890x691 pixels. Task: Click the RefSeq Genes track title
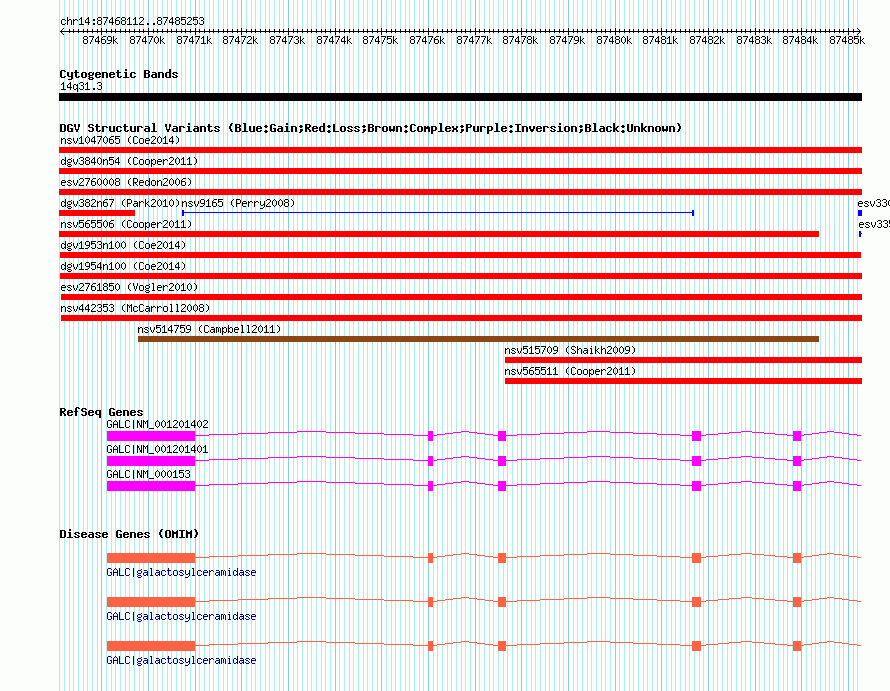point(101,412)
